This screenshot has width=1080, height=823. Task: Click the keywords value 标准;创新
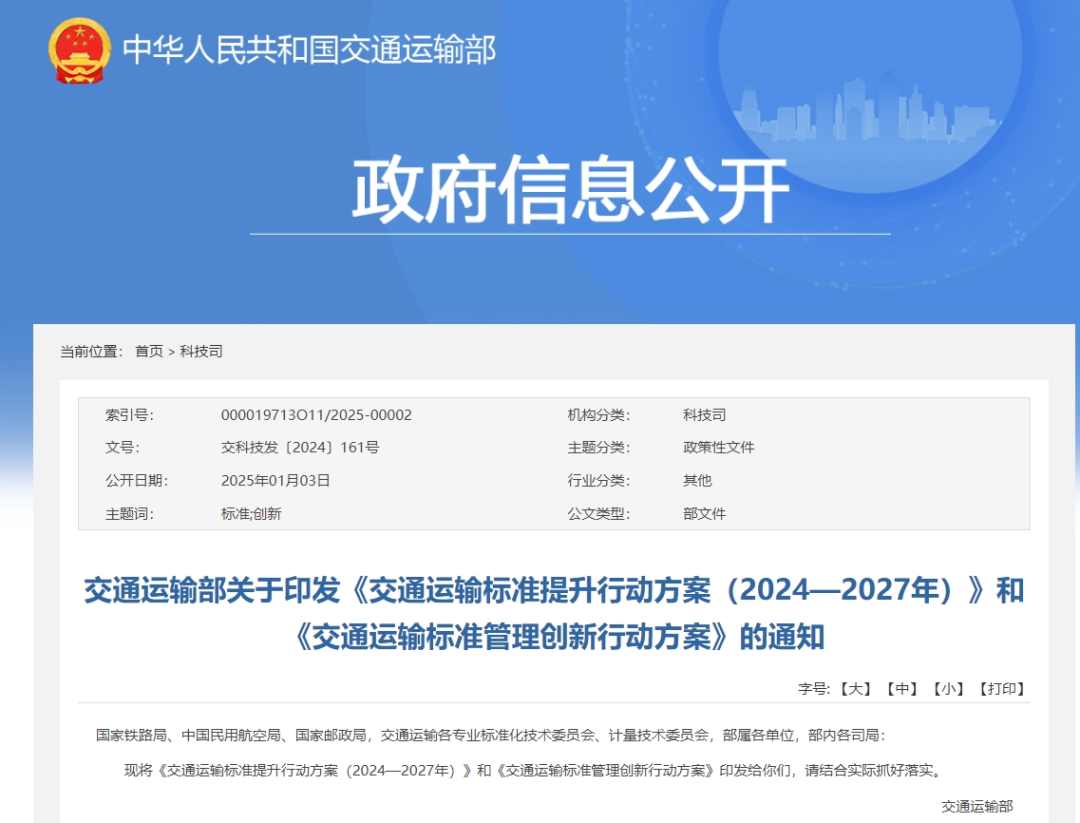[251, 513]
